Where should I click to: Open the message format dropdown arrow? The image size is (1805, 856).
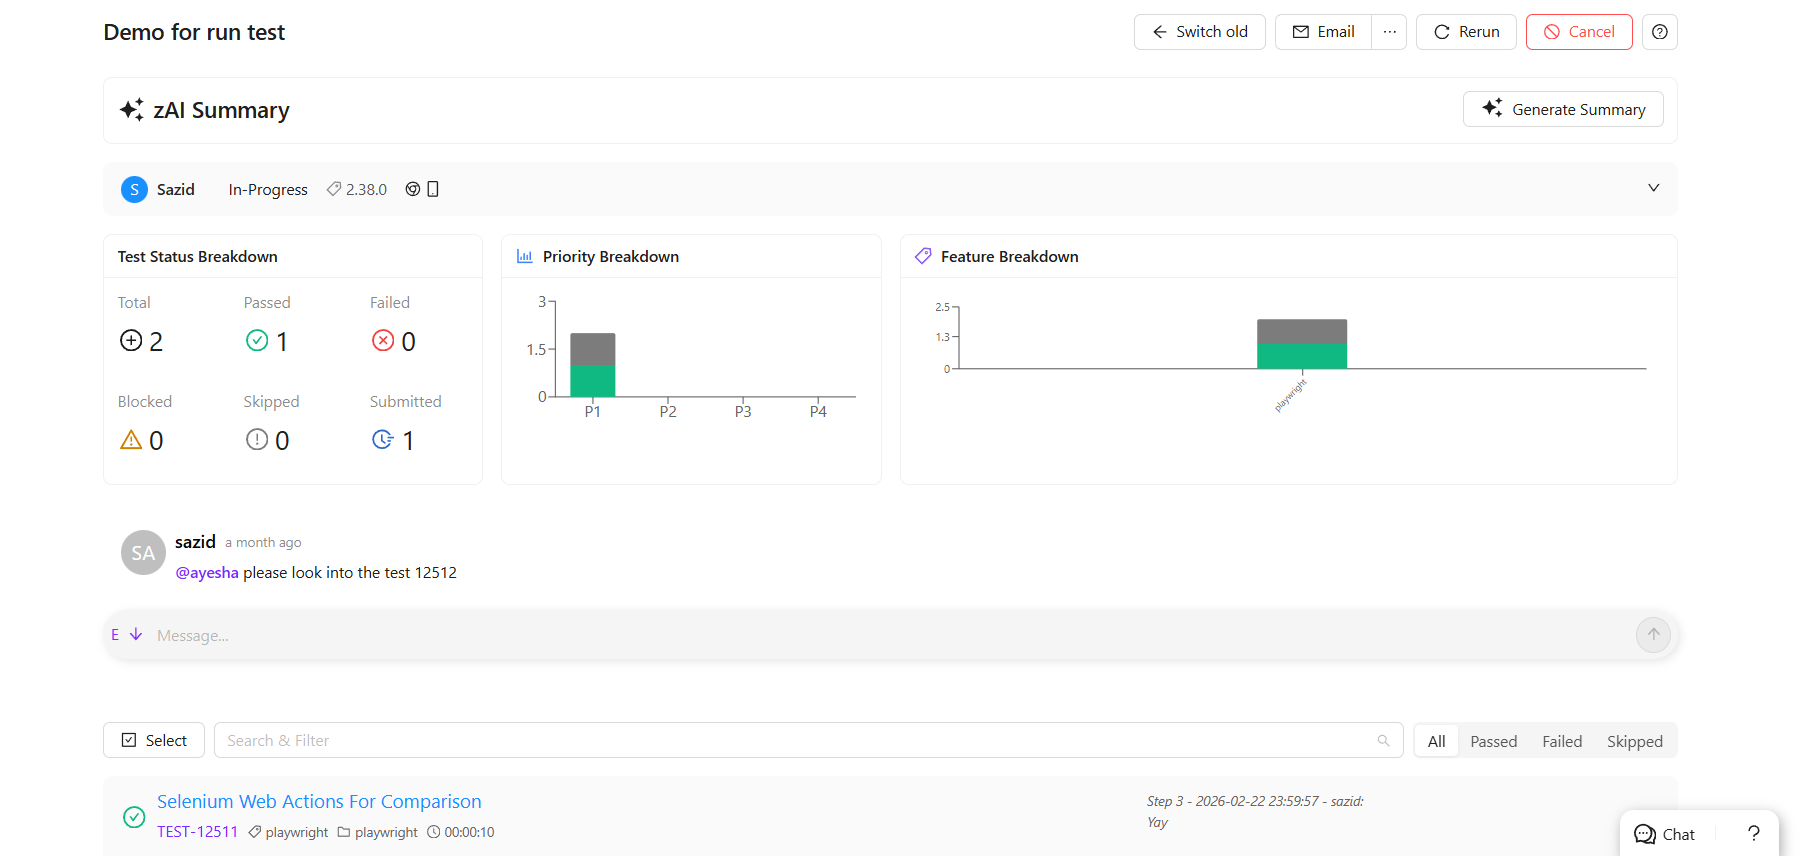pyautogui.click(x=136, y=635)
